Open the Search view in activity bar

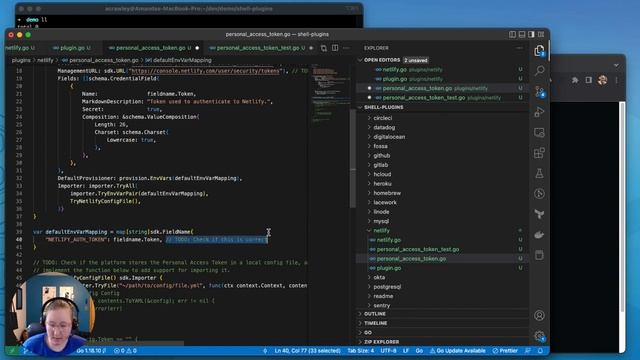(539, 71)
